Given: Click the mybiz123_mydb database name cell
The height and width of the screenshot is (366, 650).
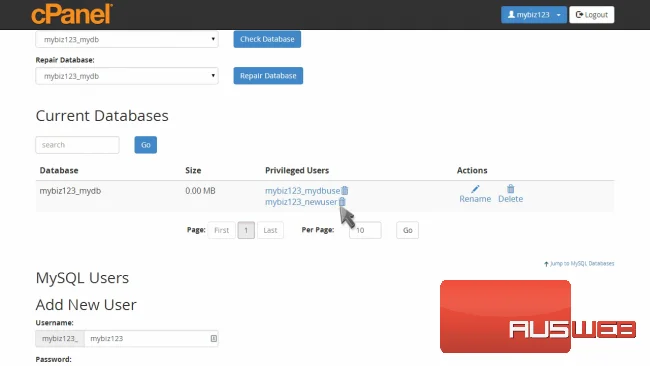Looking at the screenshot, I should (x=70, y=191).
